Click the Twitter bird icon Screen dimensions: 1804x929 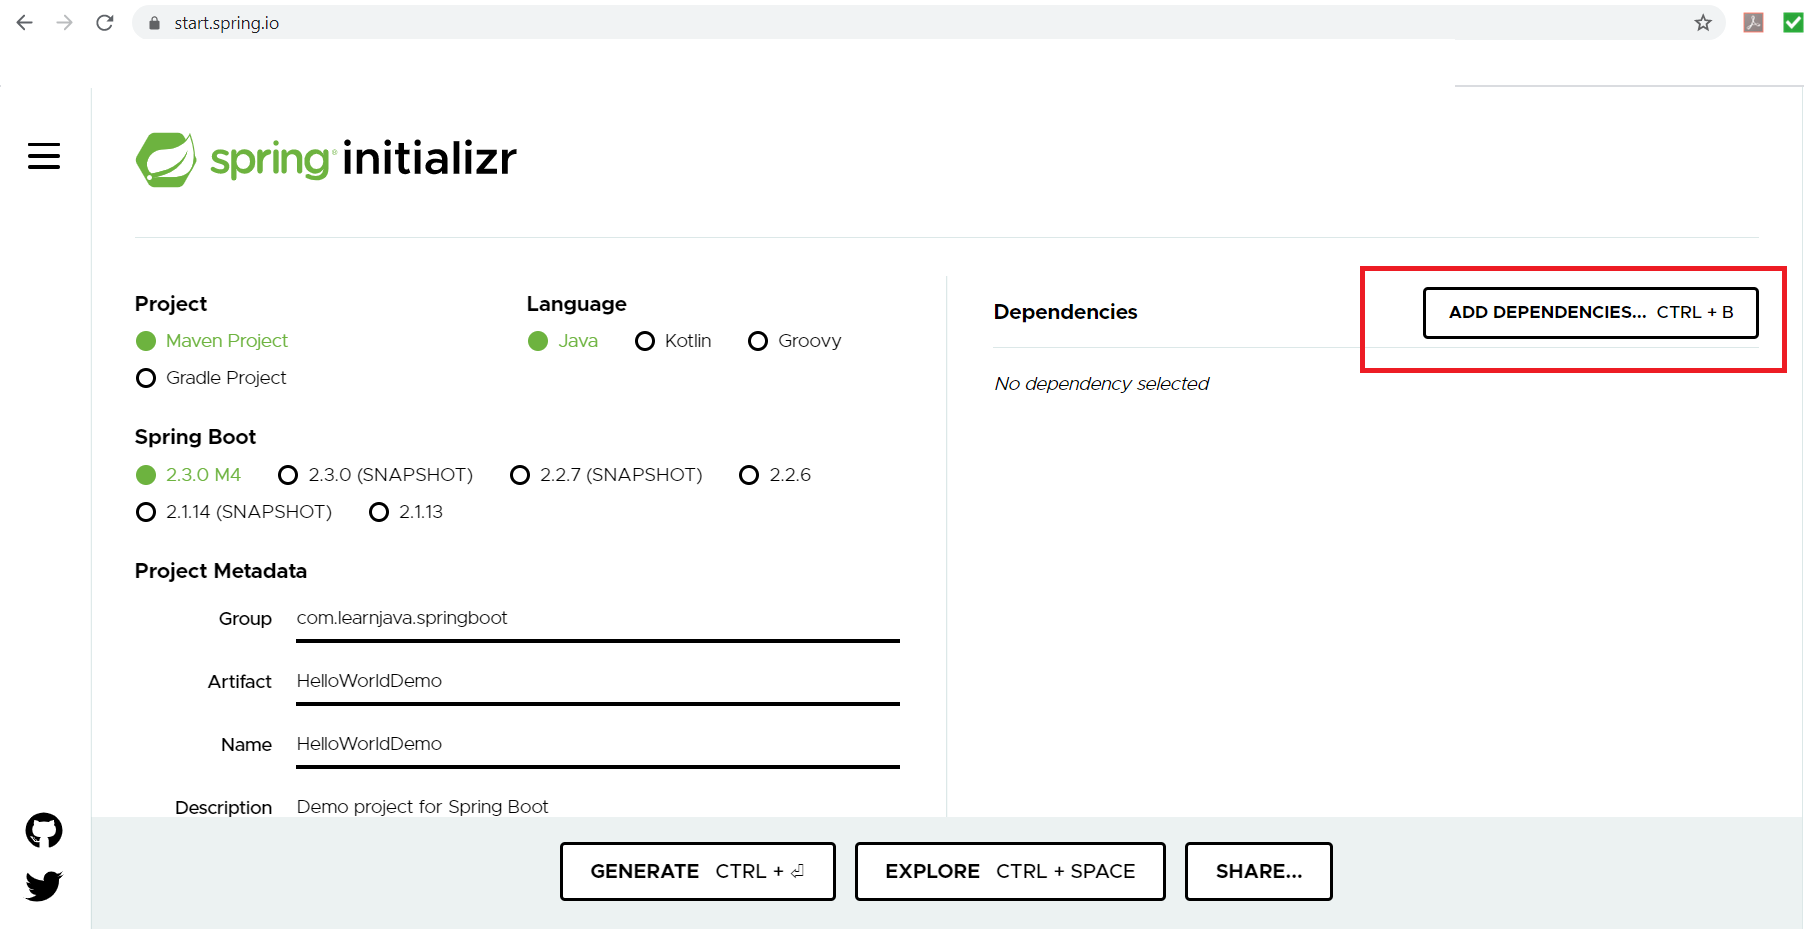click(x=44, y=885)
